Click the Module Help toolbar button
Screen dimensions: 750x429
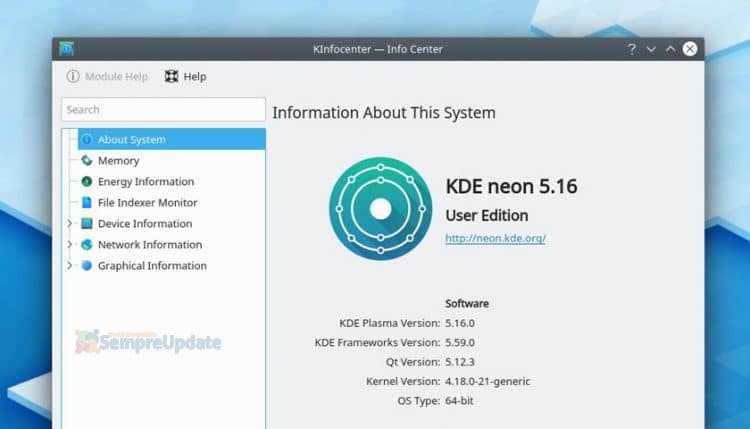pos(107,77)
